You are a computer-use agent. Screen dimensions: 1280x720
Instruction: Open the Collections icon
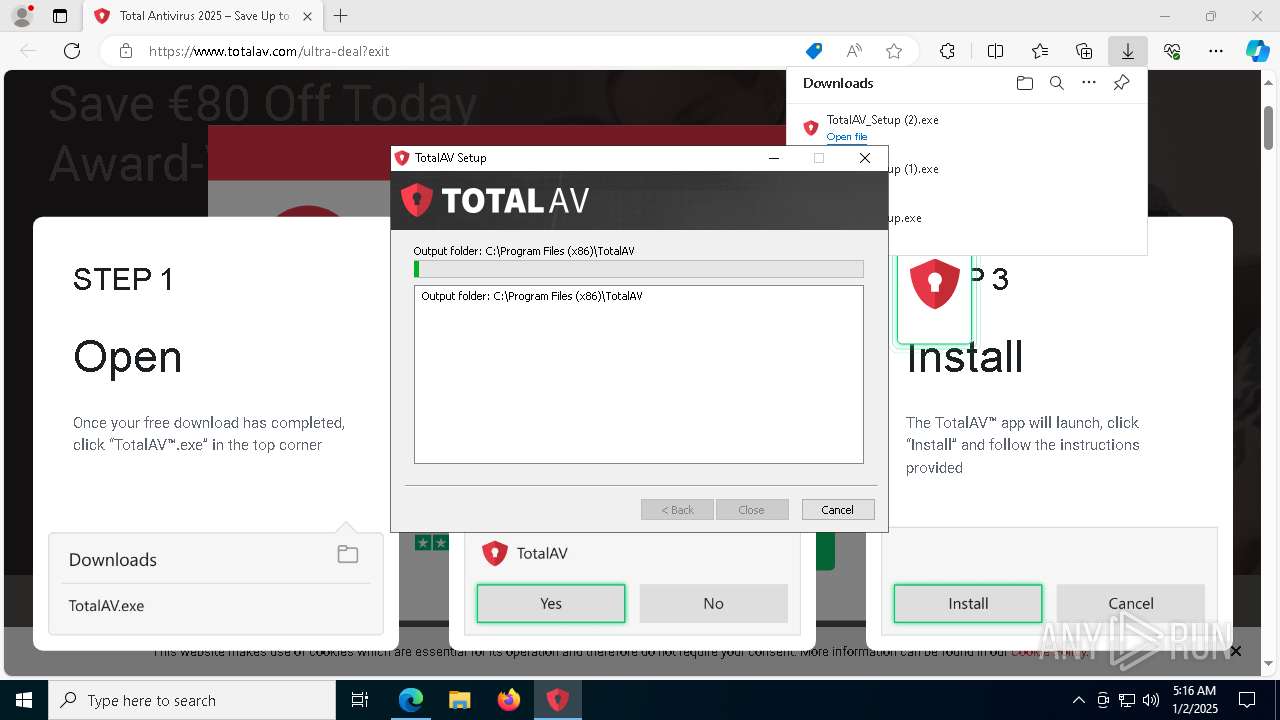[x=1084, y=51]
